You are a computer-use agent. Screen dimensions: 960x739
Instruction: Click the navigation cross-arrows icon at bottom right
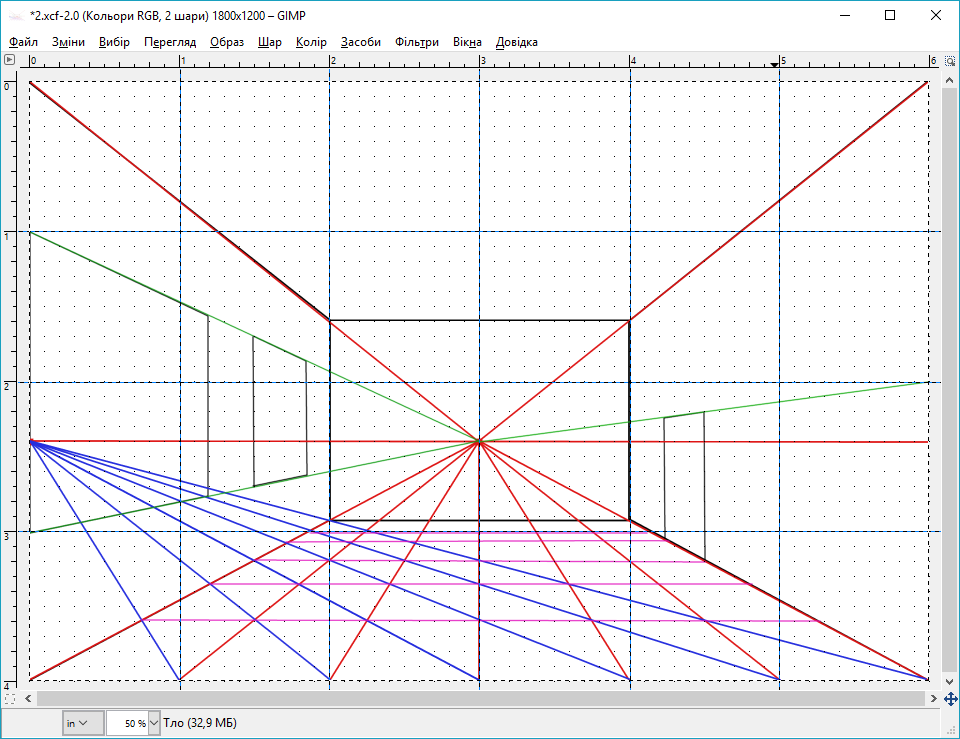click(950, 699)
